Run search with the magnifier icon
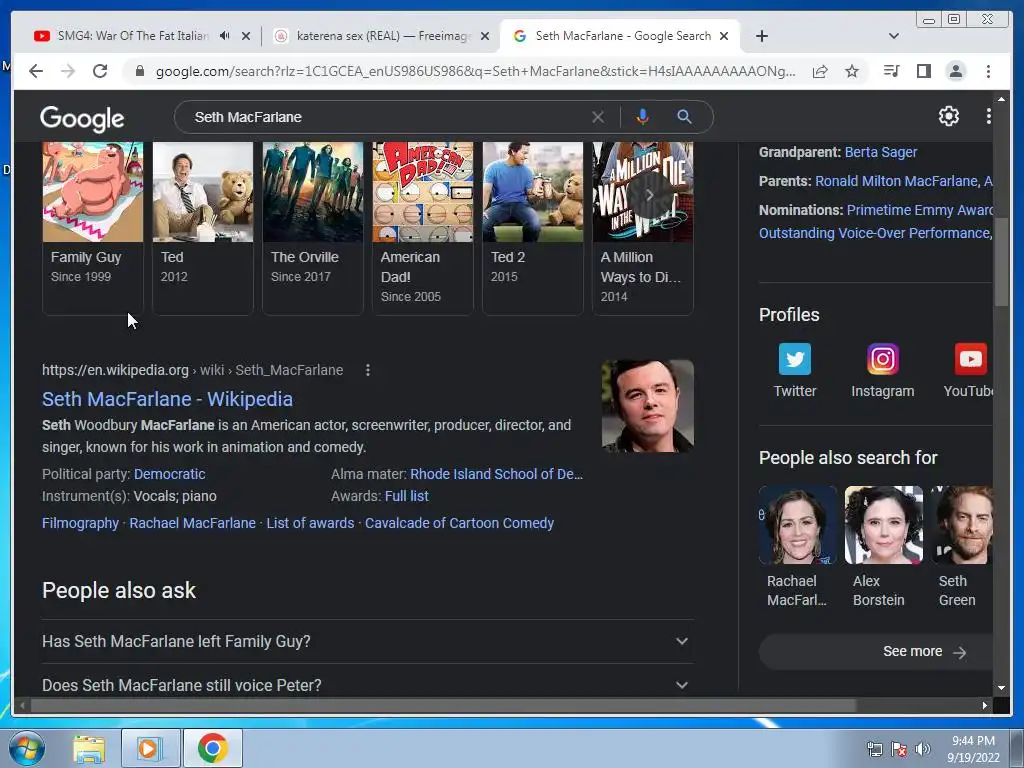Viewport: 1024px width, 768px height. tap(684, 117)
